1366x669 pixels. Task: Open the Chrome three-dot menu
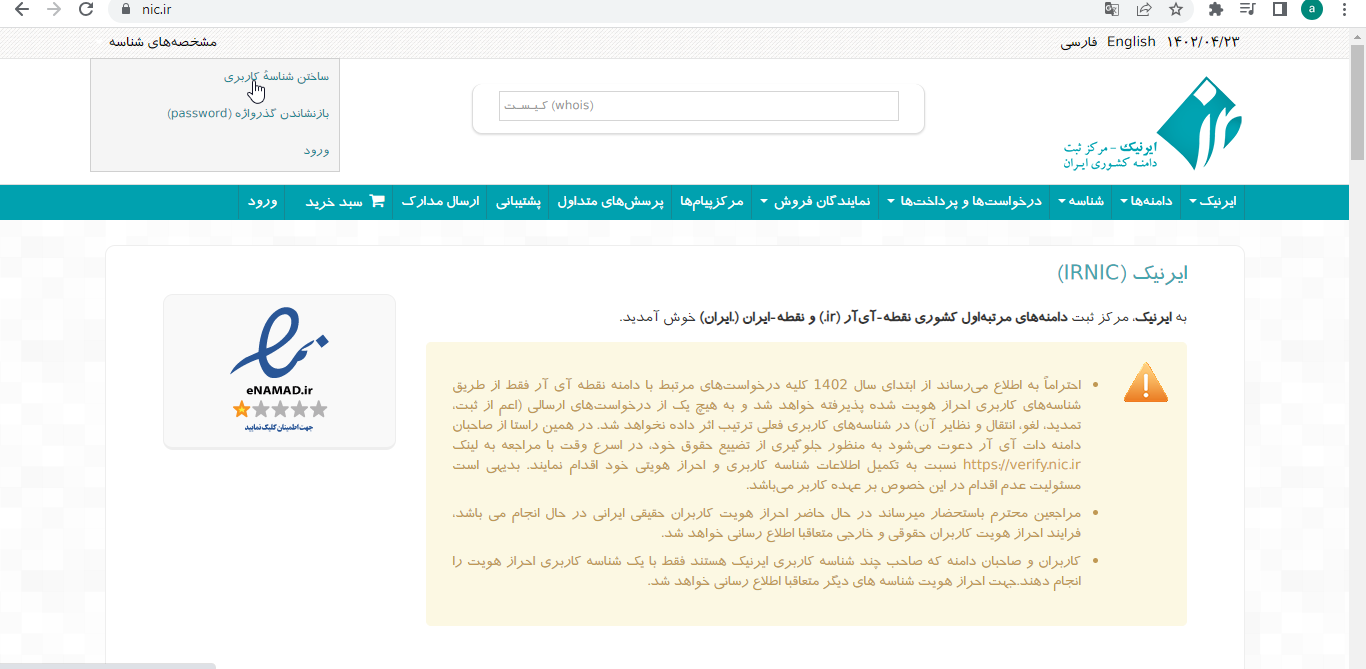pos(1345,9)
